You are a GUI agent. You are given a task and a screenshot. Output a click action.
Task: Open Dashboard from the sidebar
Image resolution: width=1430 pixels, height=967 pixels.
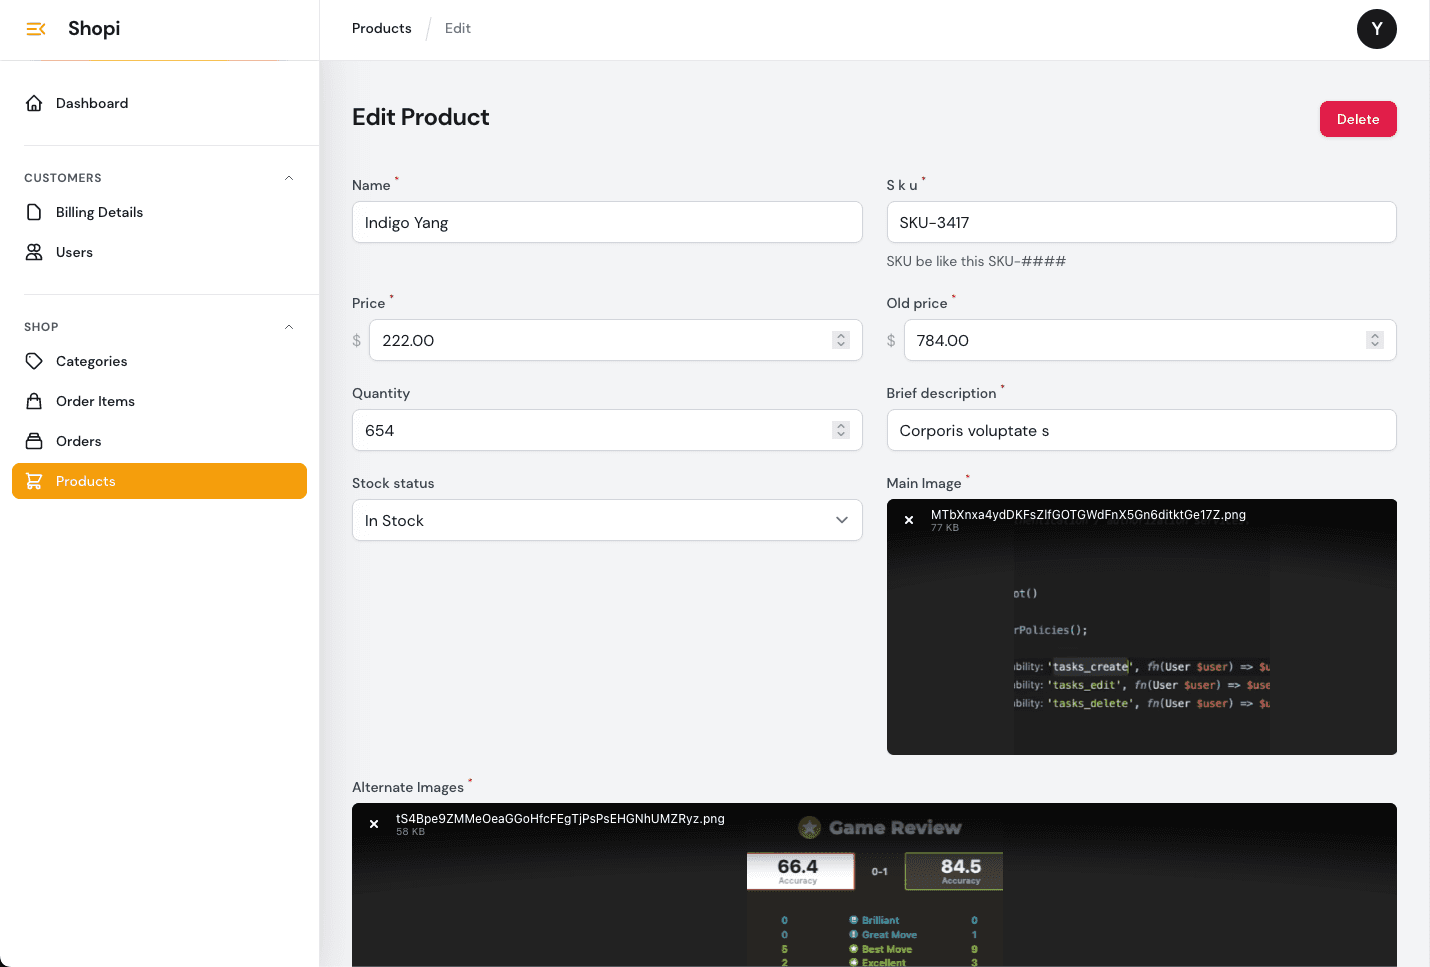[x=160, y=103]
